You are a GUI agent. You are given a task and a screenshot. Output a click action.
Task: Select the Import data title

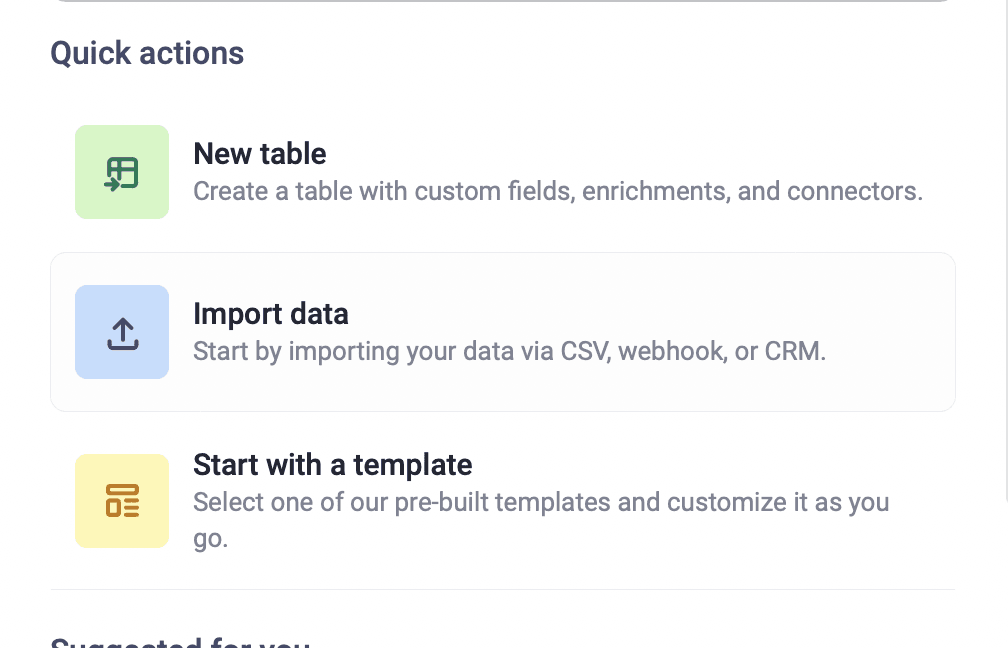point(270,314)
